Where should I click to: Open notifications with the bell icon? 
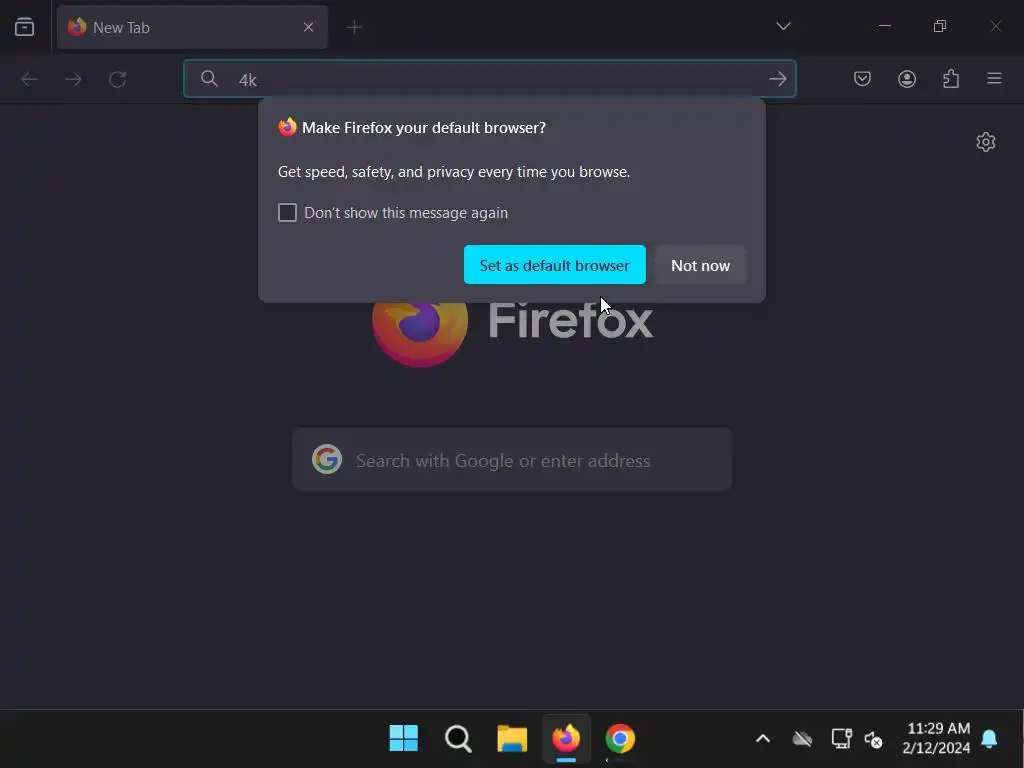(x=989, y=739)
